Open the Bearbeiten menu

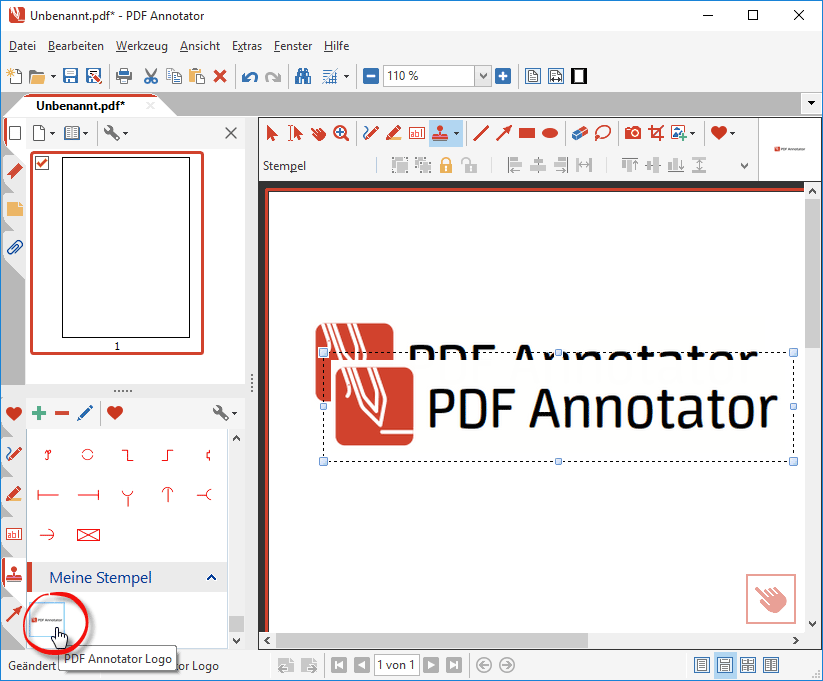(76, 46)
